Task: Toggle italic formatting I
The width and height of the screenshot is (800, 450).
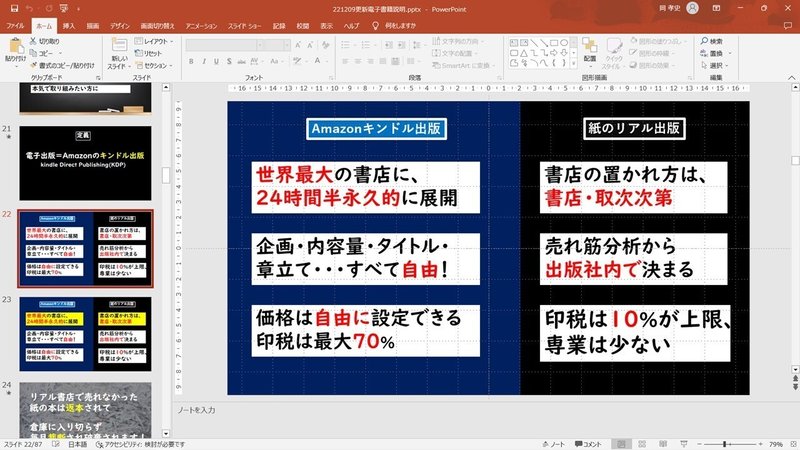Action: (204, 61)
